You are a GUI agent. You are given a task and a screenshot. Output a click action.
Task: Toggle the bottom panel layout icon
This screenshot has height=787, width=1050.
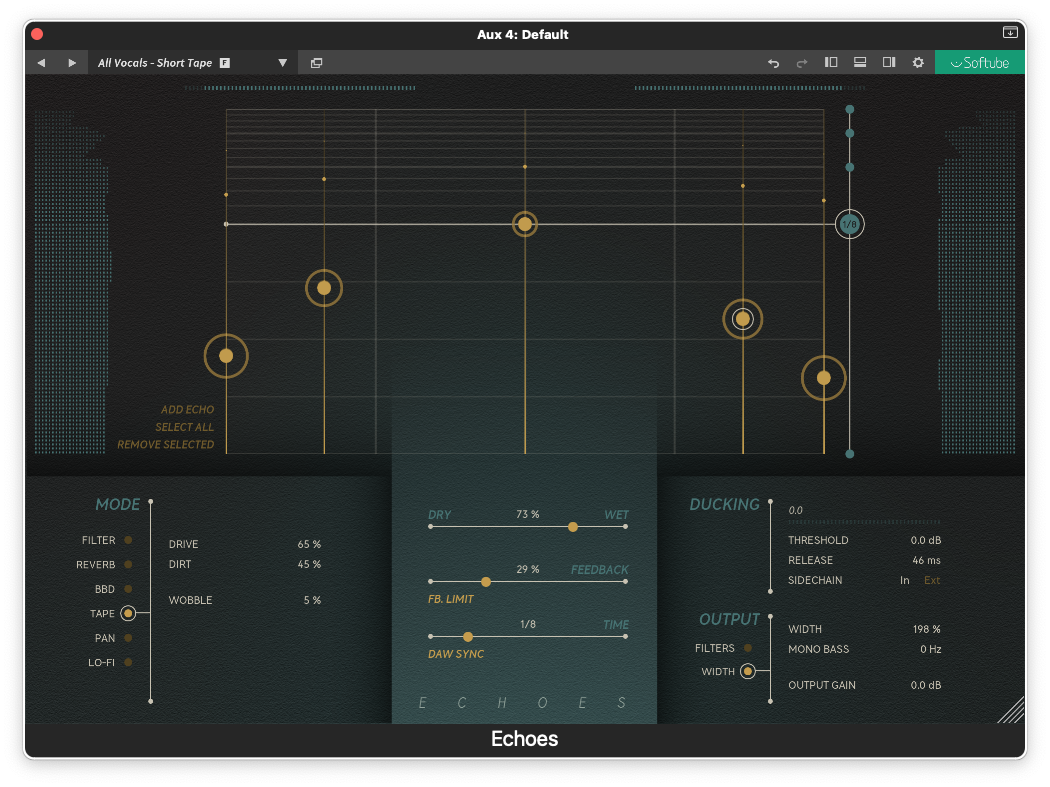860,62
